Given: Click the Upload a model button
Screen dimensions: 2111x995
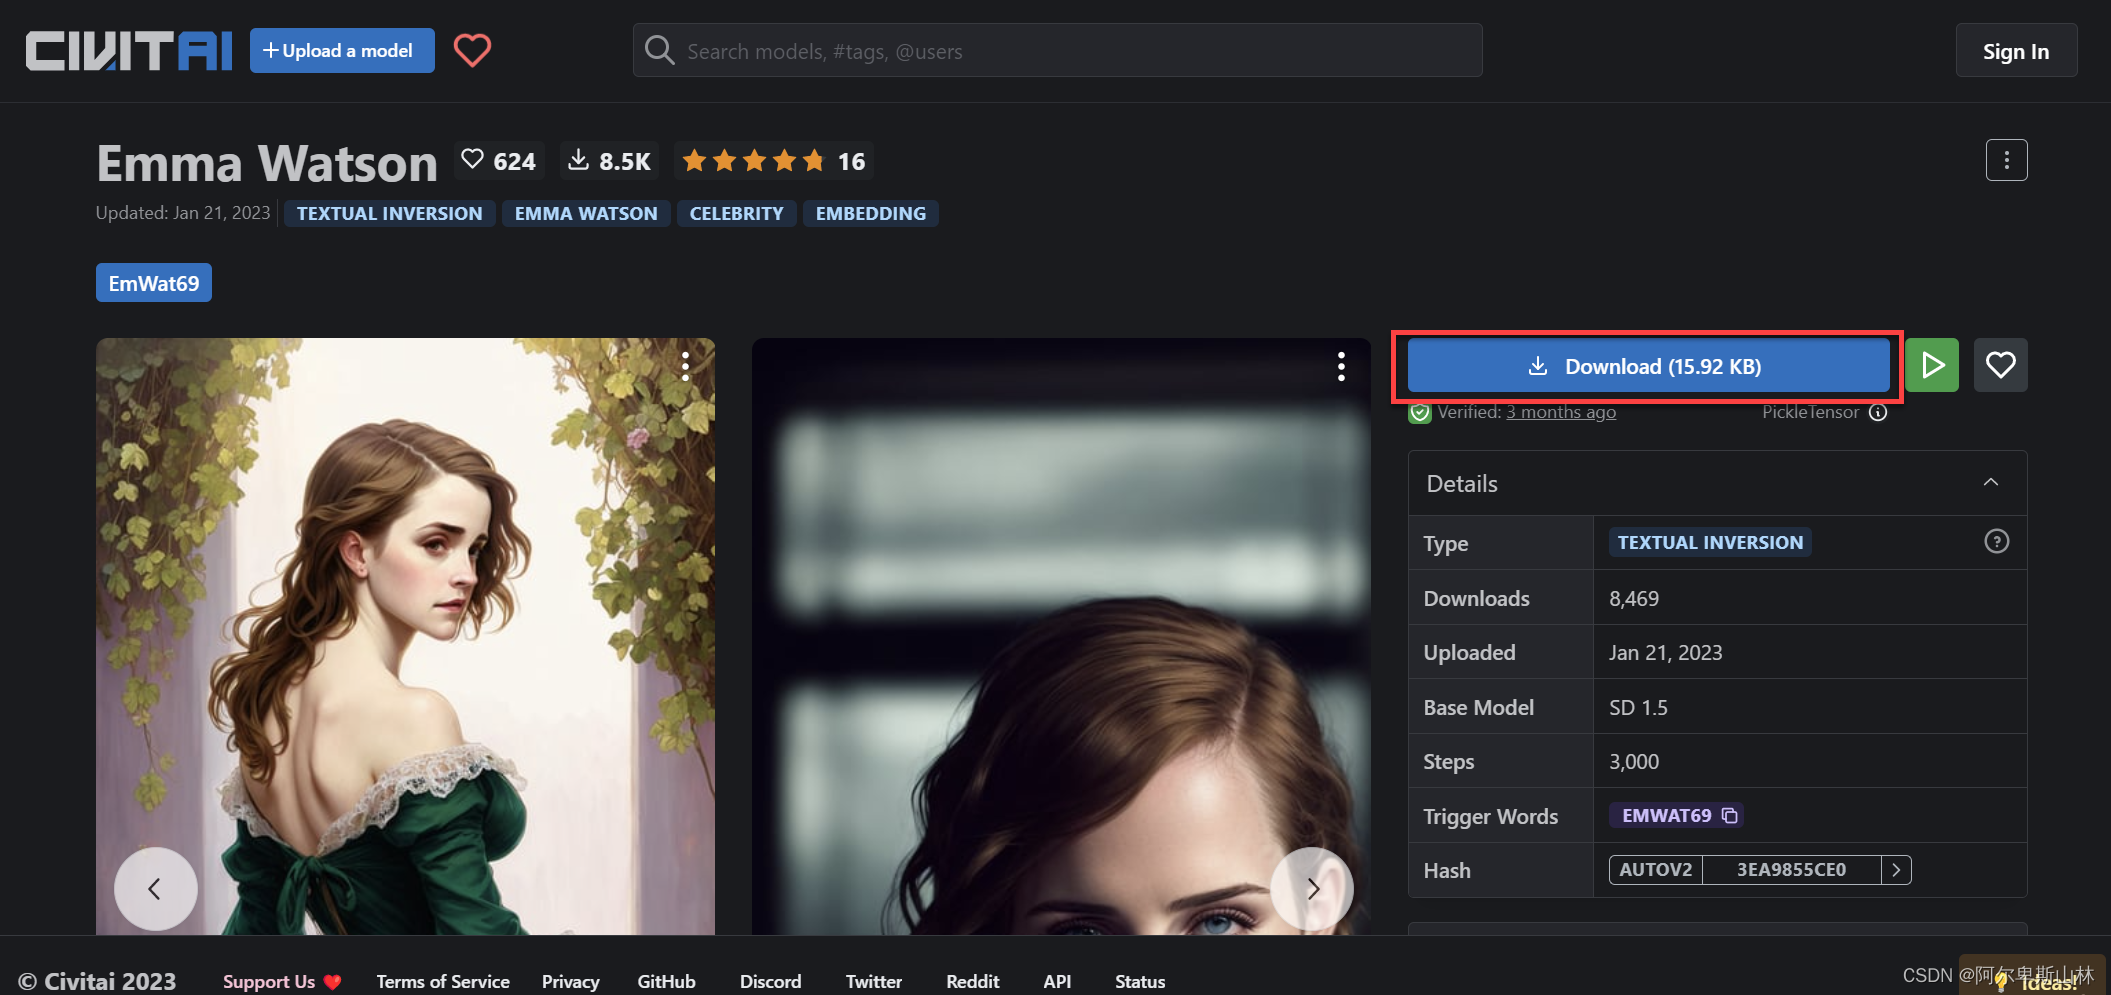Looking at the screenshot, I should tap(342, 51).
